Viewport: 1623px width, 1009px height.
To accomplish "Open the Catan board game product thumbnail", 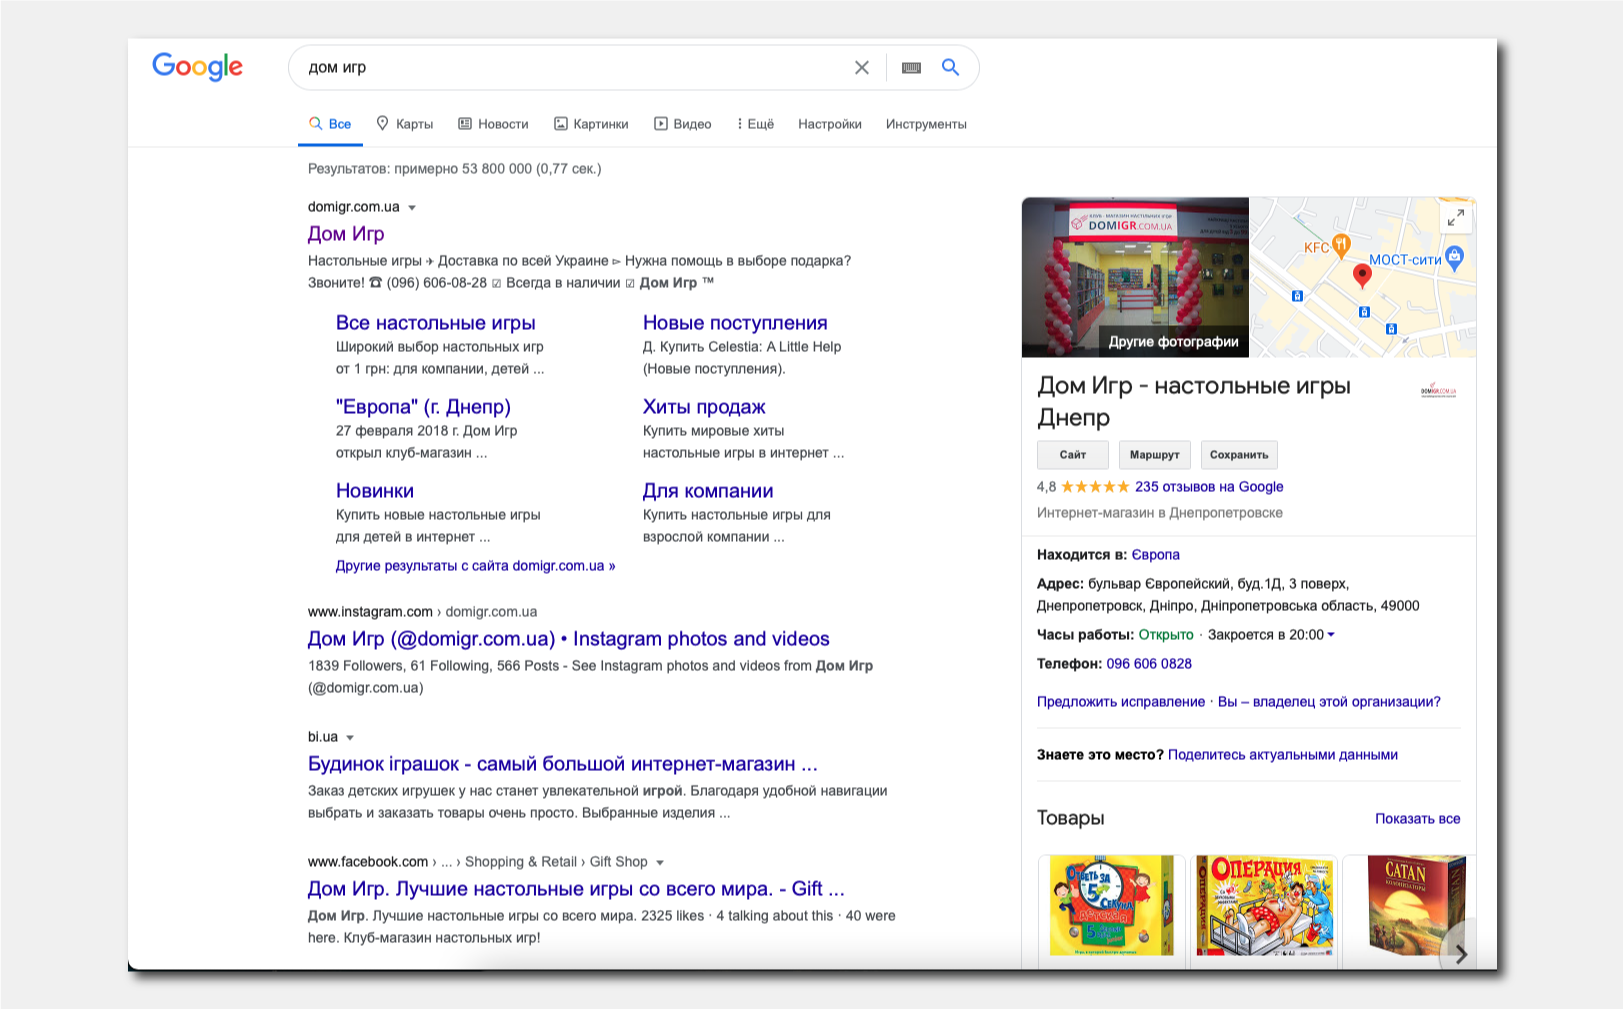I will point(1409,906).
